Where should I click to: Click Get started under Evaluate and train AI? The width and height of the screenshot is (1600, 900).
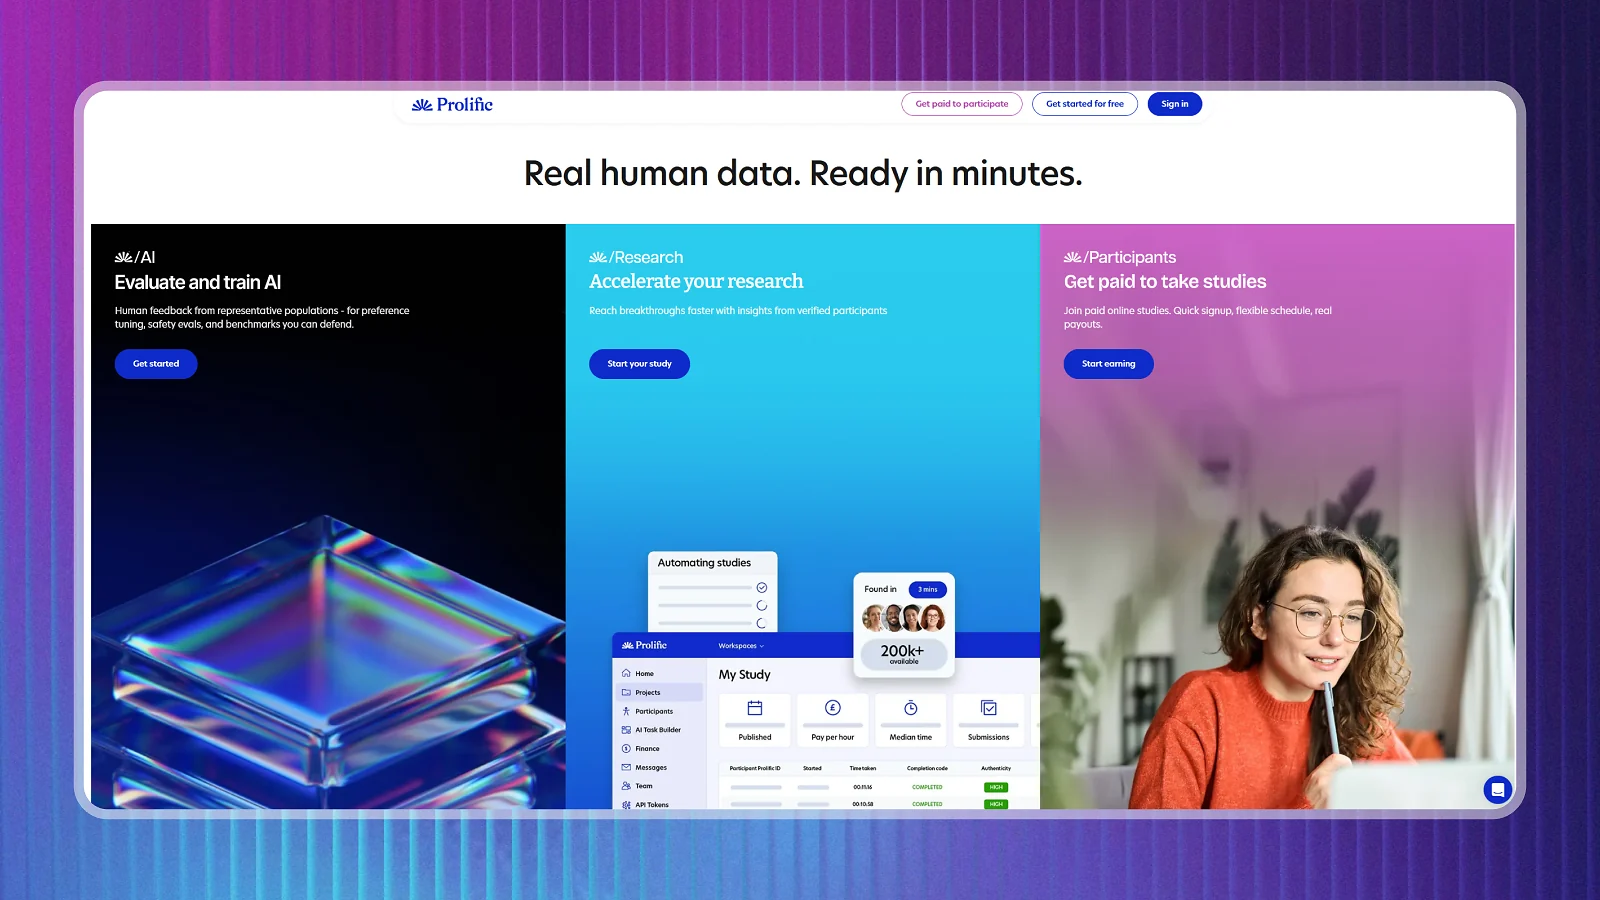(156, 364)
